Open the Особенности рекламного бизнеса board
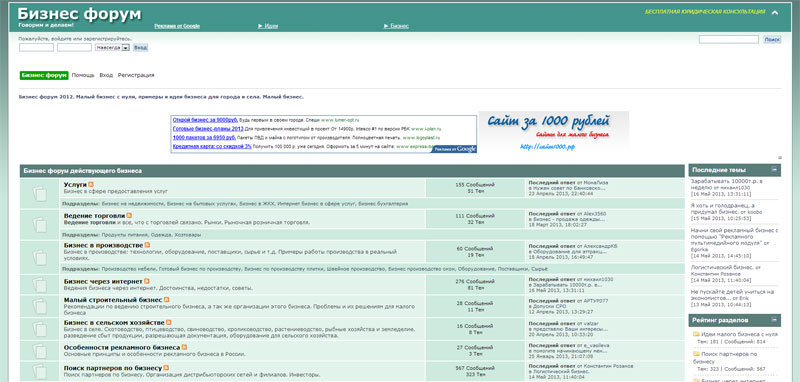Viewport: 800px width, 382px height. coord(122,347)
